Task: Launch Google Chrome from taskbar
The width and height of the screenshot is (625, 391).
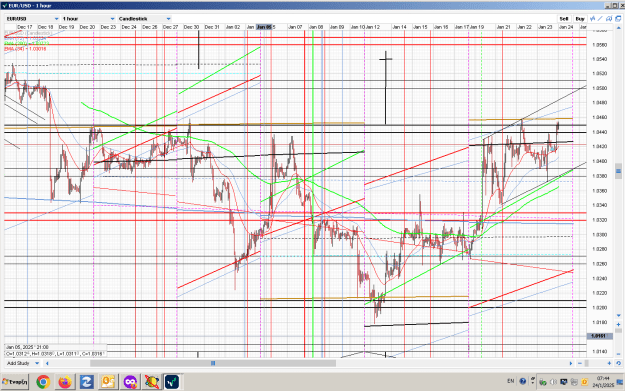Action: click(43, 382)
